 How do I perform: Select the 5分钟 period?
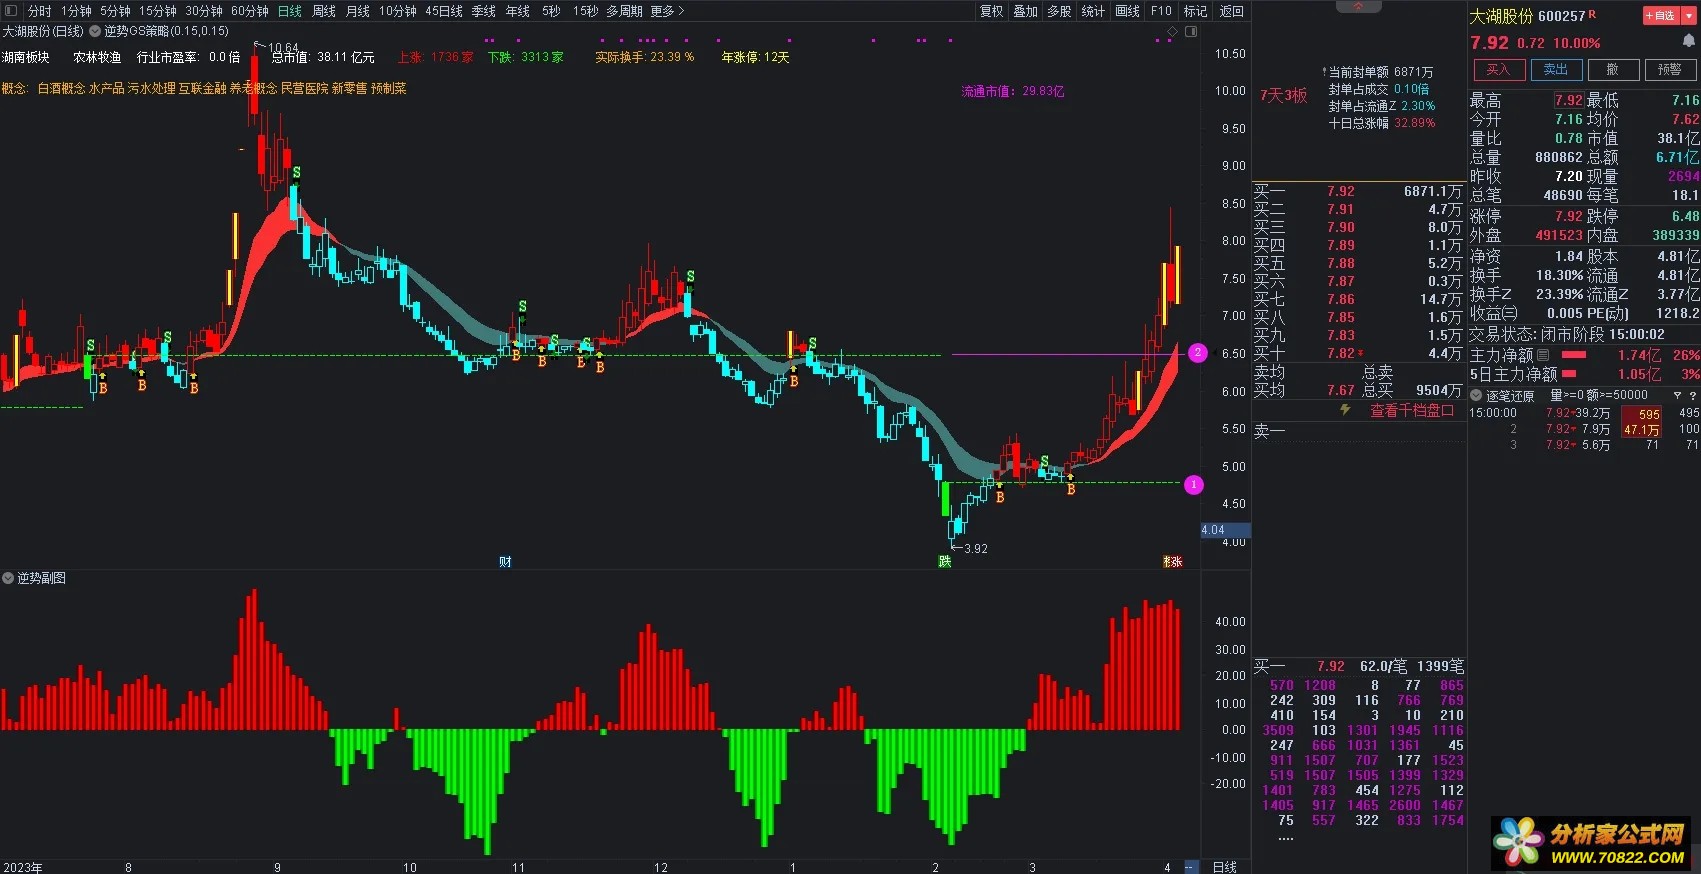[115, 11]
